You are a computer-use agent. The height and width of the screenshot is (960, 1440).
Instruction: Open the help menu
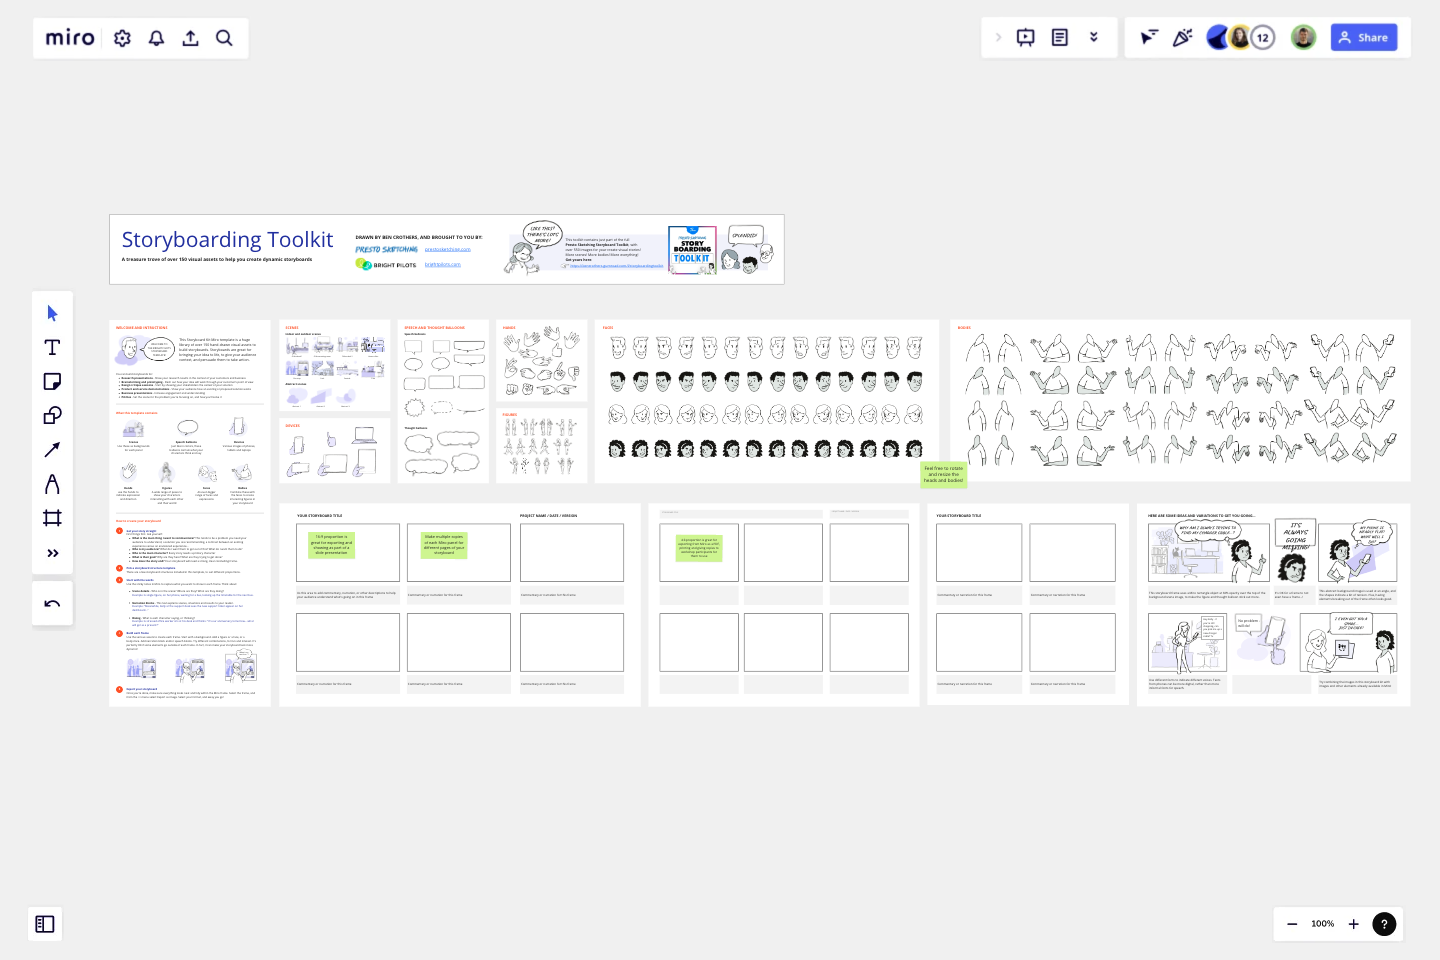[1384, 924]
